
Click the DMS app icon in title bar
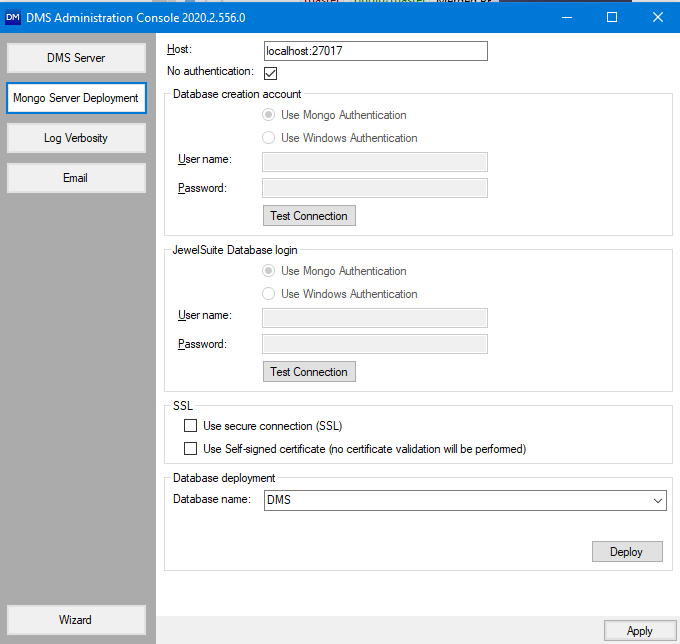pyautogui.click(x=14, y=18)
